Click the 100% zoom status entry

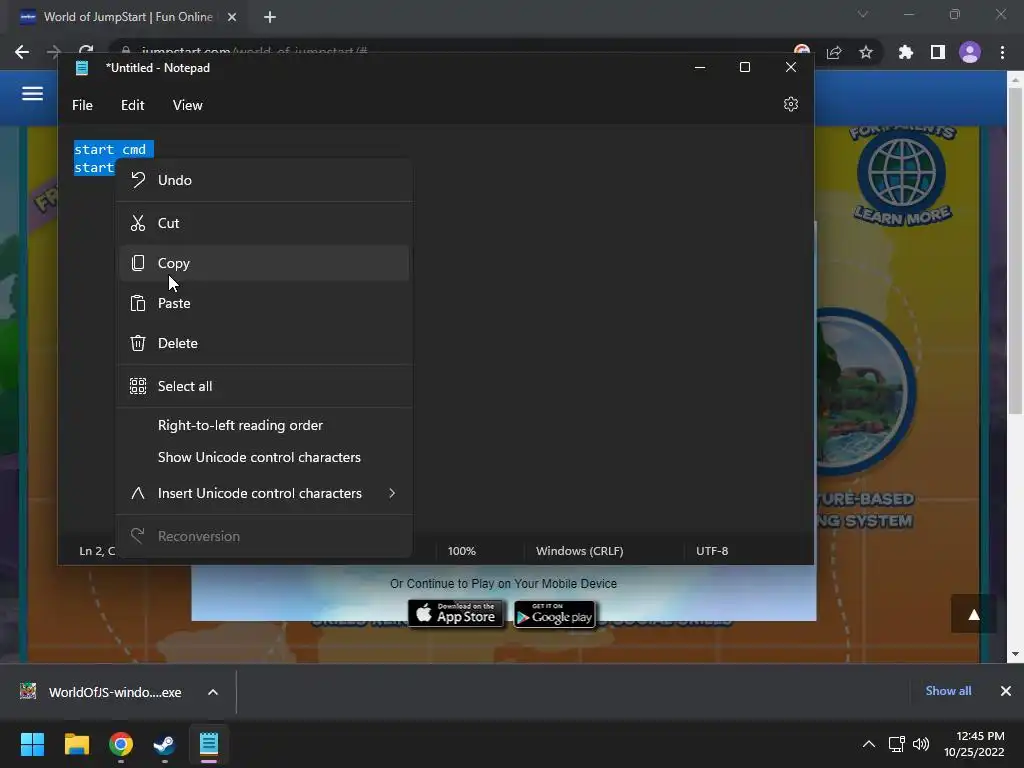(462, 551)
